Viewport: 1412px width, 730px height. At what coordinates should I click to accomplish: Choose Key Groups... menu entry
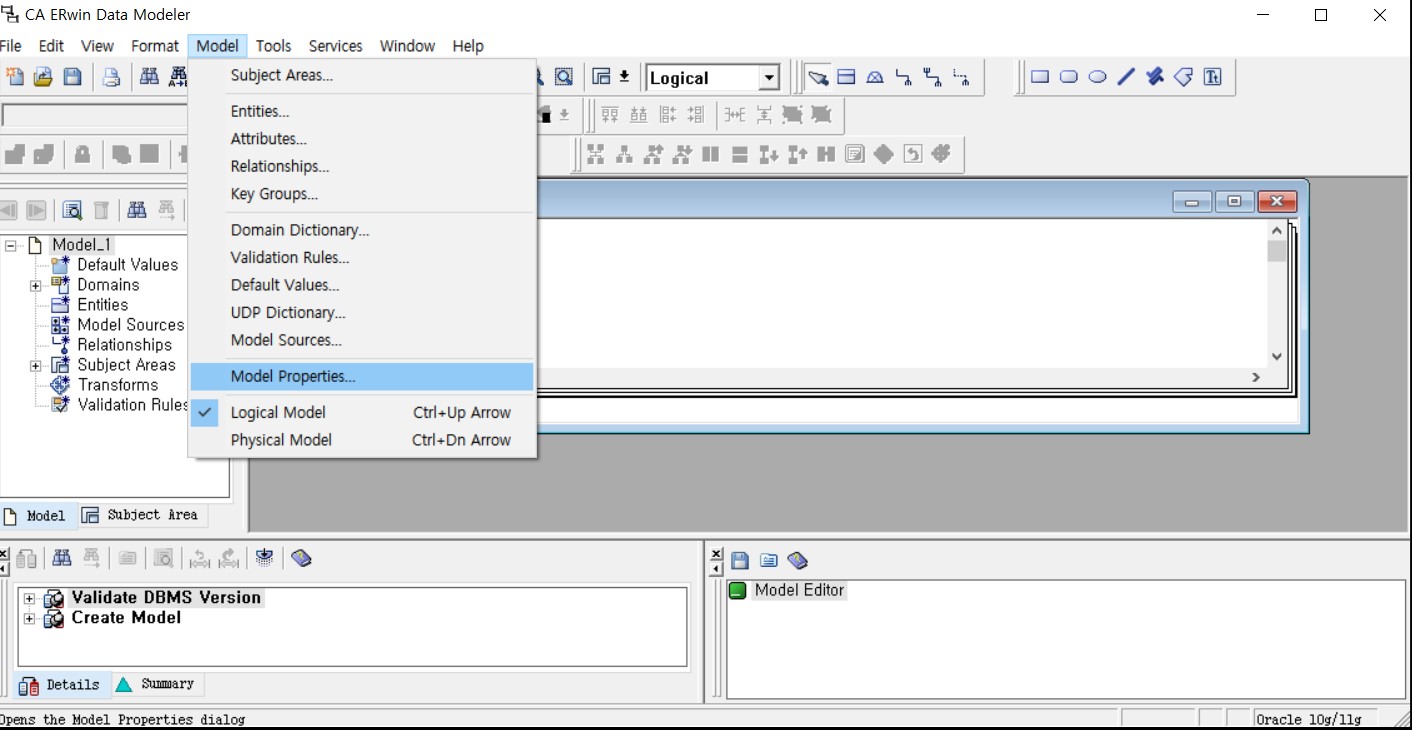click(x=362, y=194)
